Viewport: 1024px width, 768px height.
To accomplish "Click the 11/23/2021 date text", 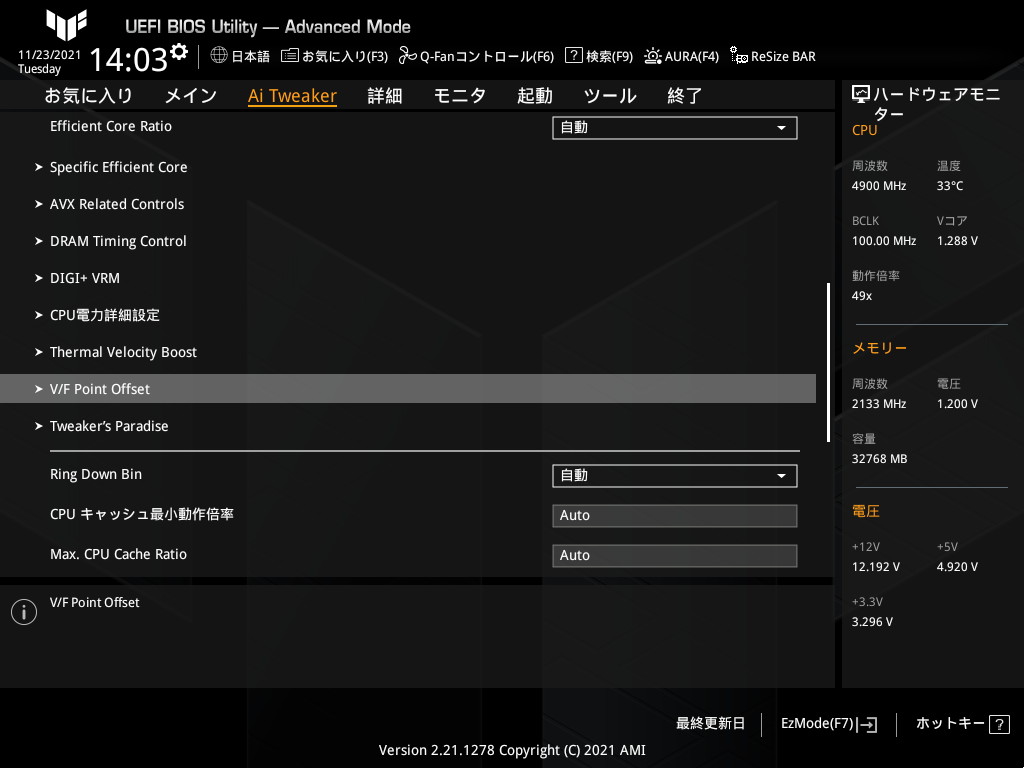I will point(50,55).
